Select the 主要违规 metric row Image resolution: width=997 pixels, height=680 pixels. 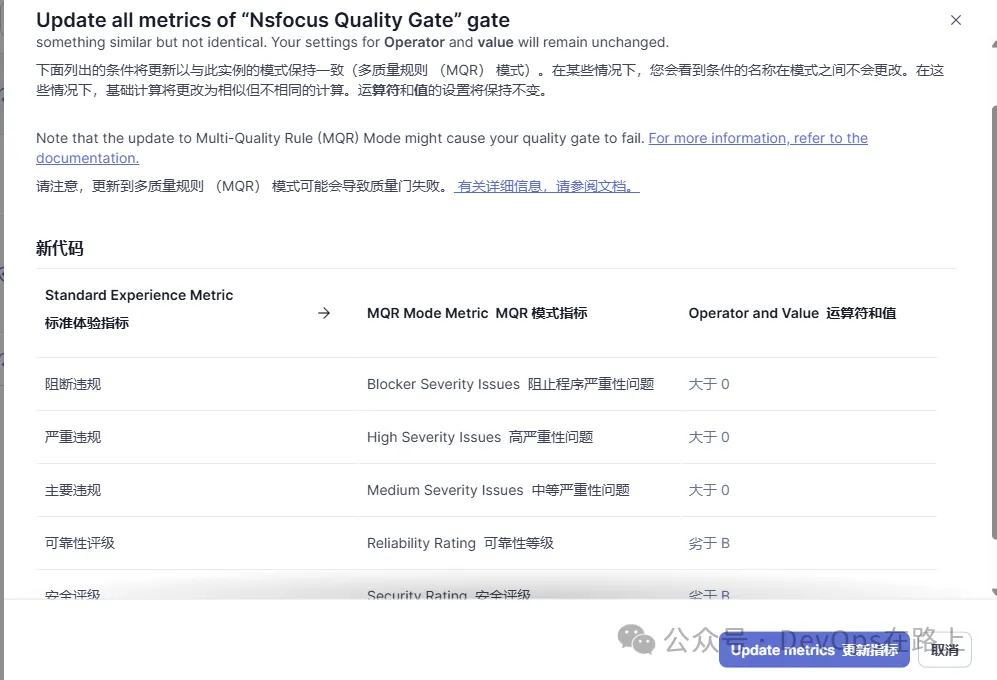point(73,490)
